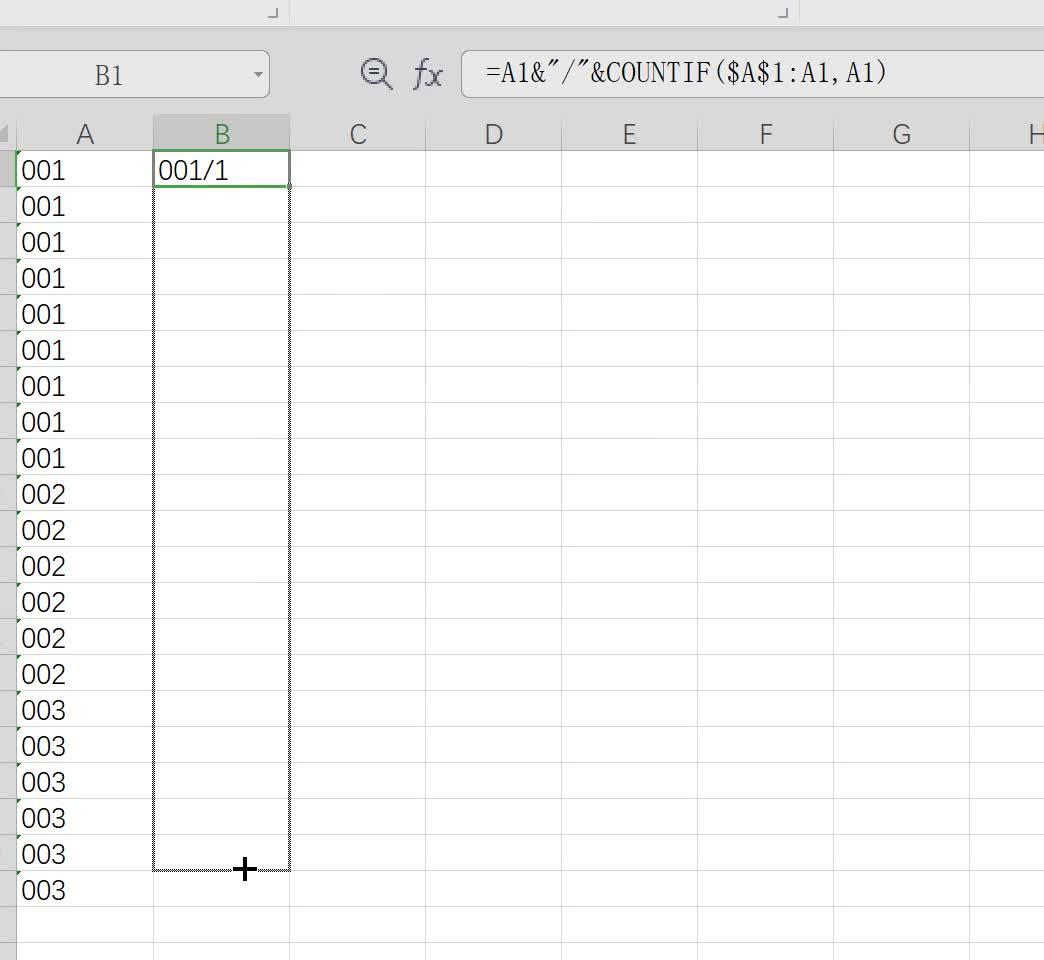Select the first 002 cell in column A
Viewport: 1044px width, 960px height.
coord(85,493)
